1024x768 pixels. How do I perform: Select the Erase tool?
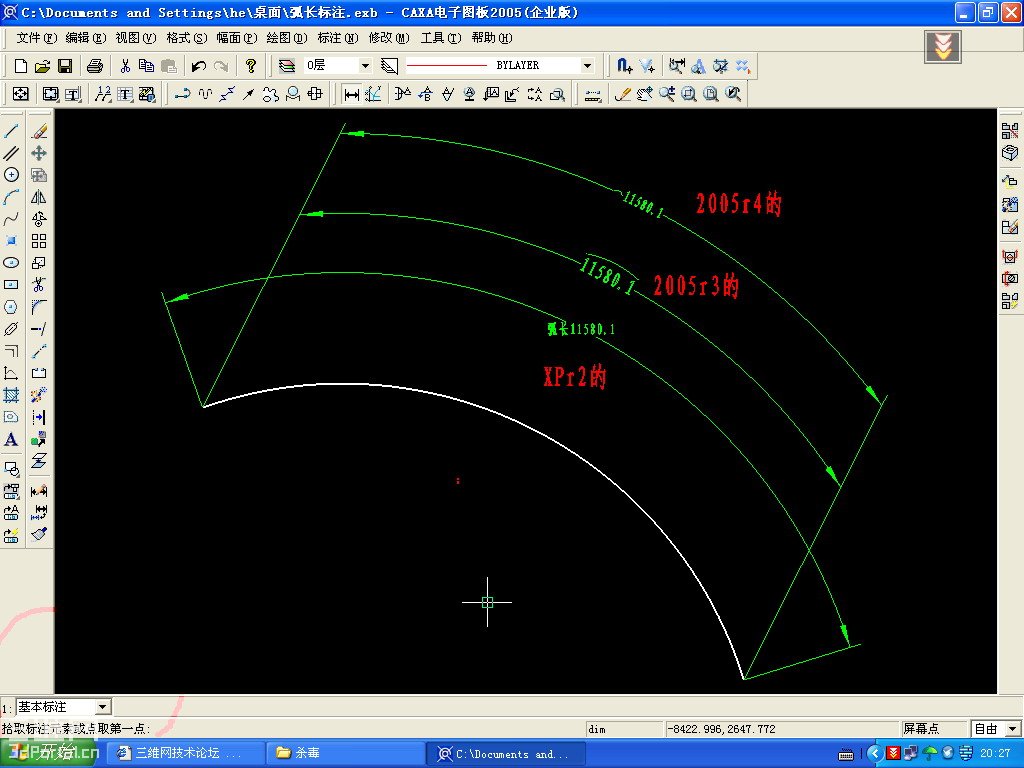coord(39,131)
